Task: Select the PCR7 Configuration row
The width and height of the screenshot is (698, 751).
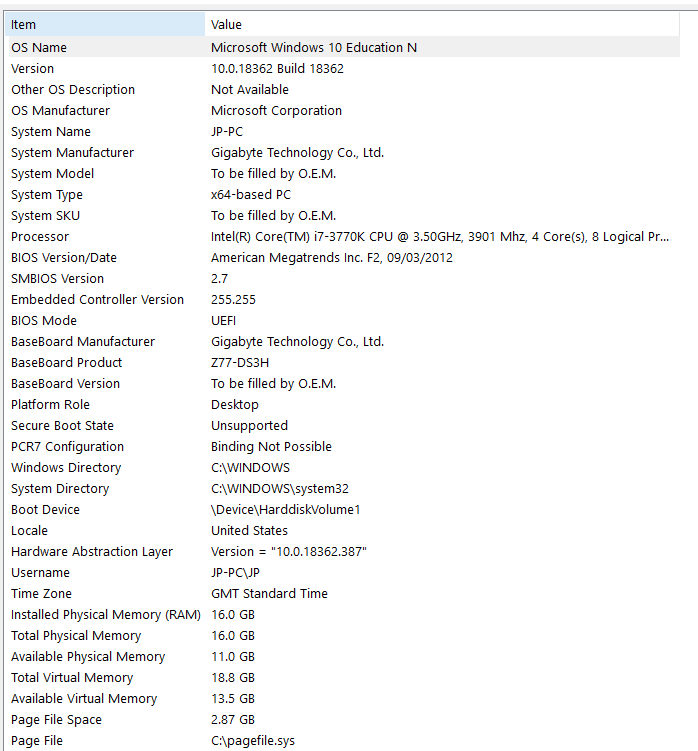Action: (x=67, y=447)
